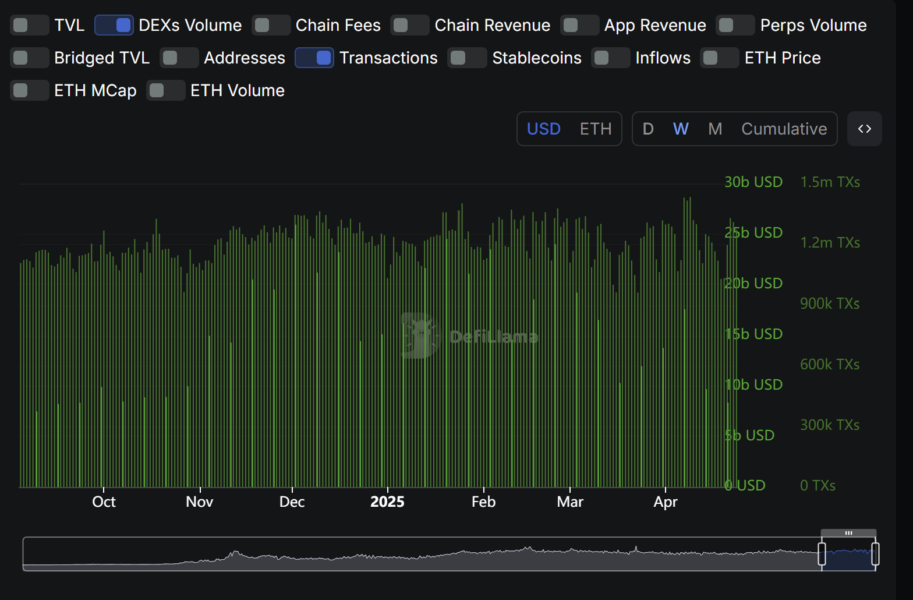Disable the Transactions toggle
The width and height of the screenshot is (913, 600).
coord(314,58)
